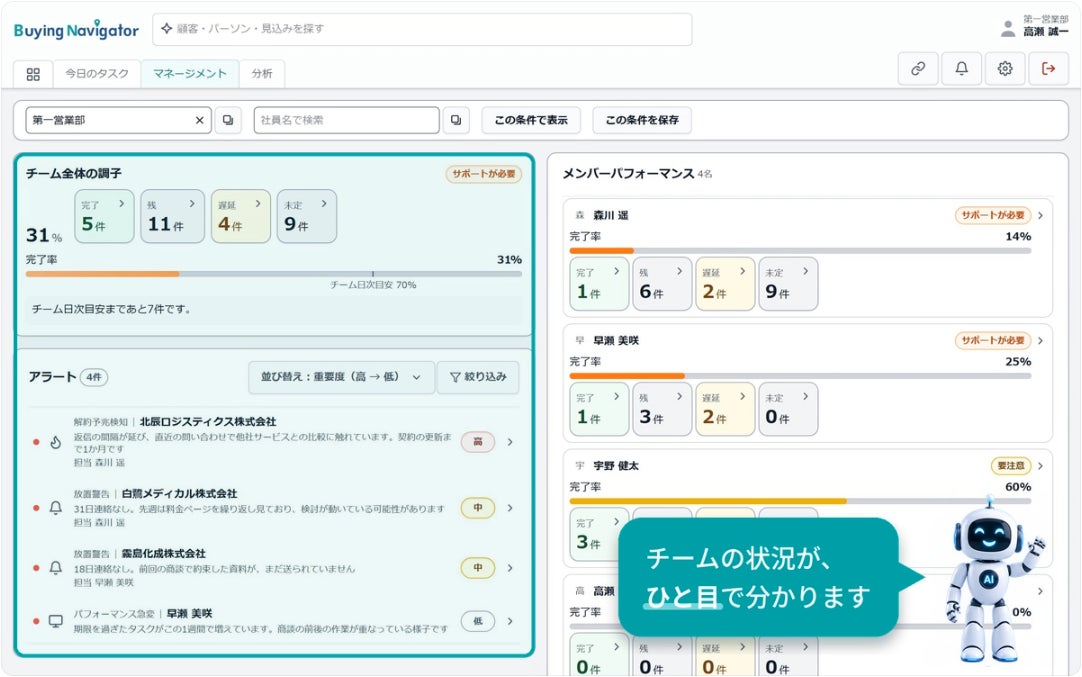Clear the 第一営業部 filter with X
Viewport: 1082px width, 677px height.
click(x=199, y=120)
